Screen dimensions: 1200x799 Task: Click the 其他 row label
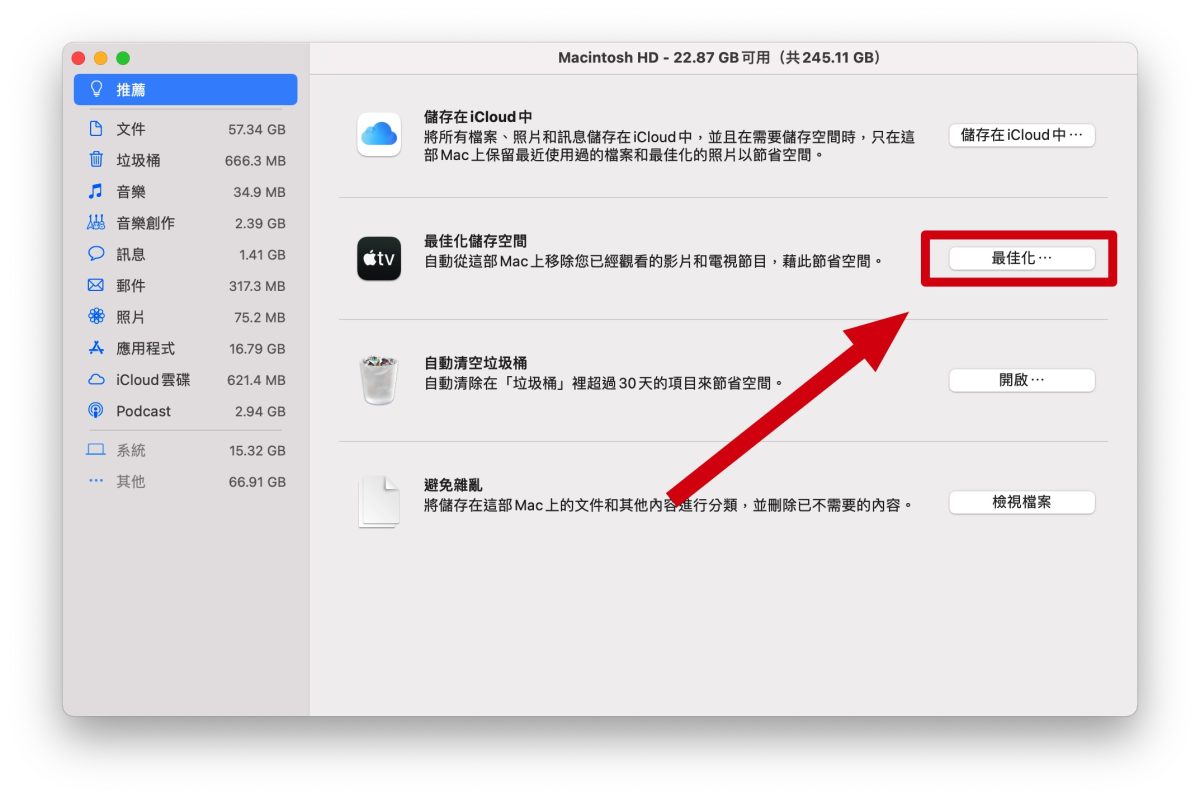click(x=130, y=481)
